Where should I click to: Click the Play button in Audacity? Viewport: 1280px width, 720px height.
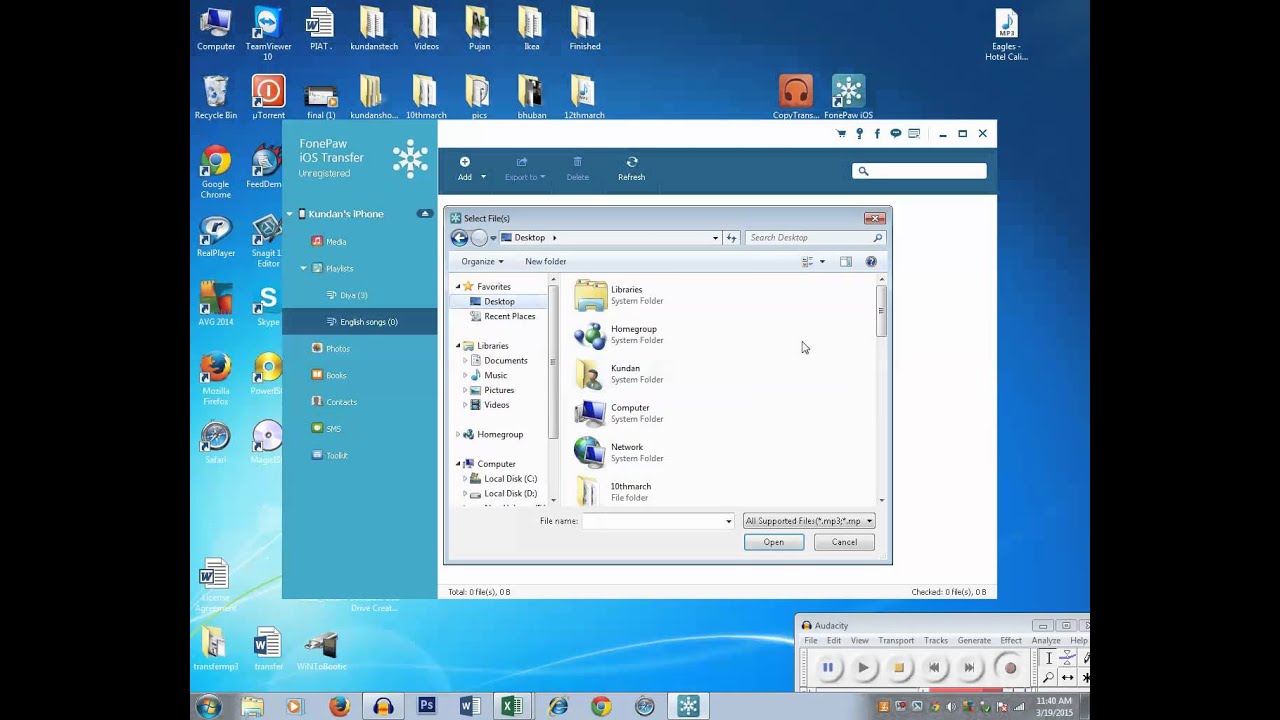click(863, 668)
